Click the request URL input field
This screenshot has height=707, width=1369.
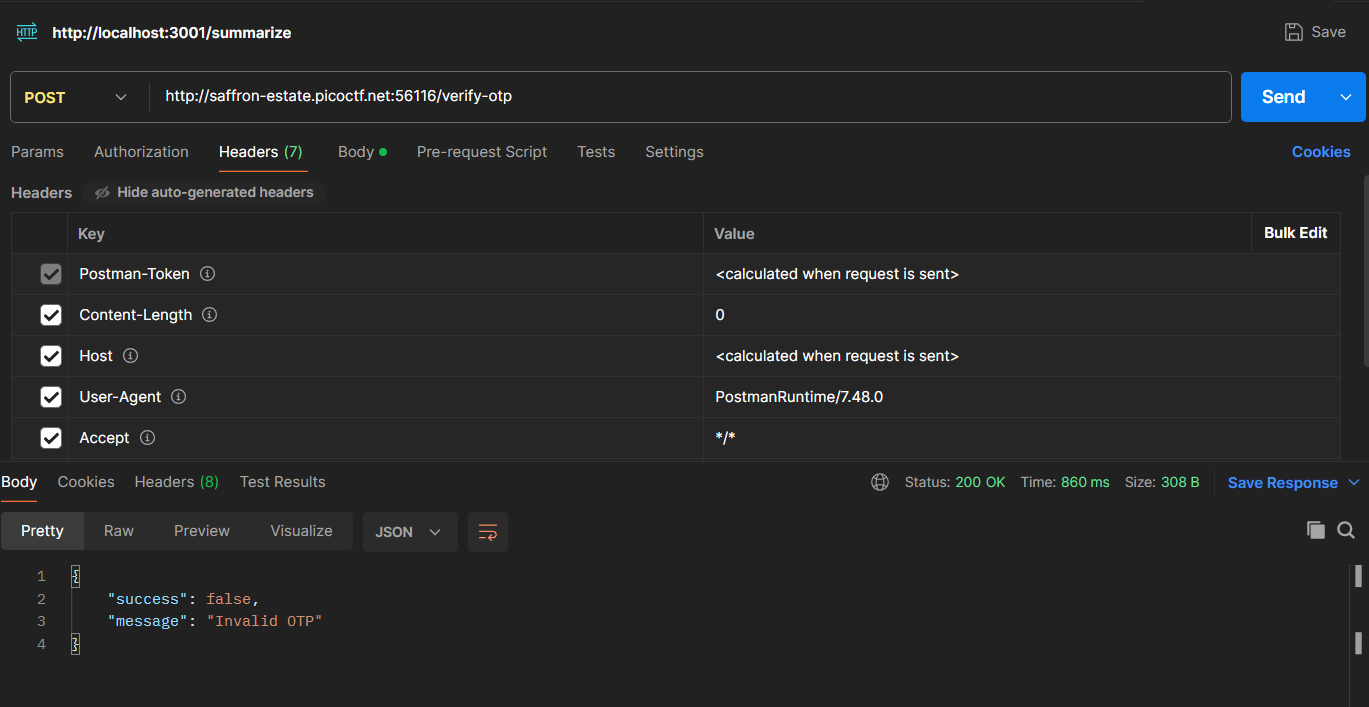coord(690,97)
